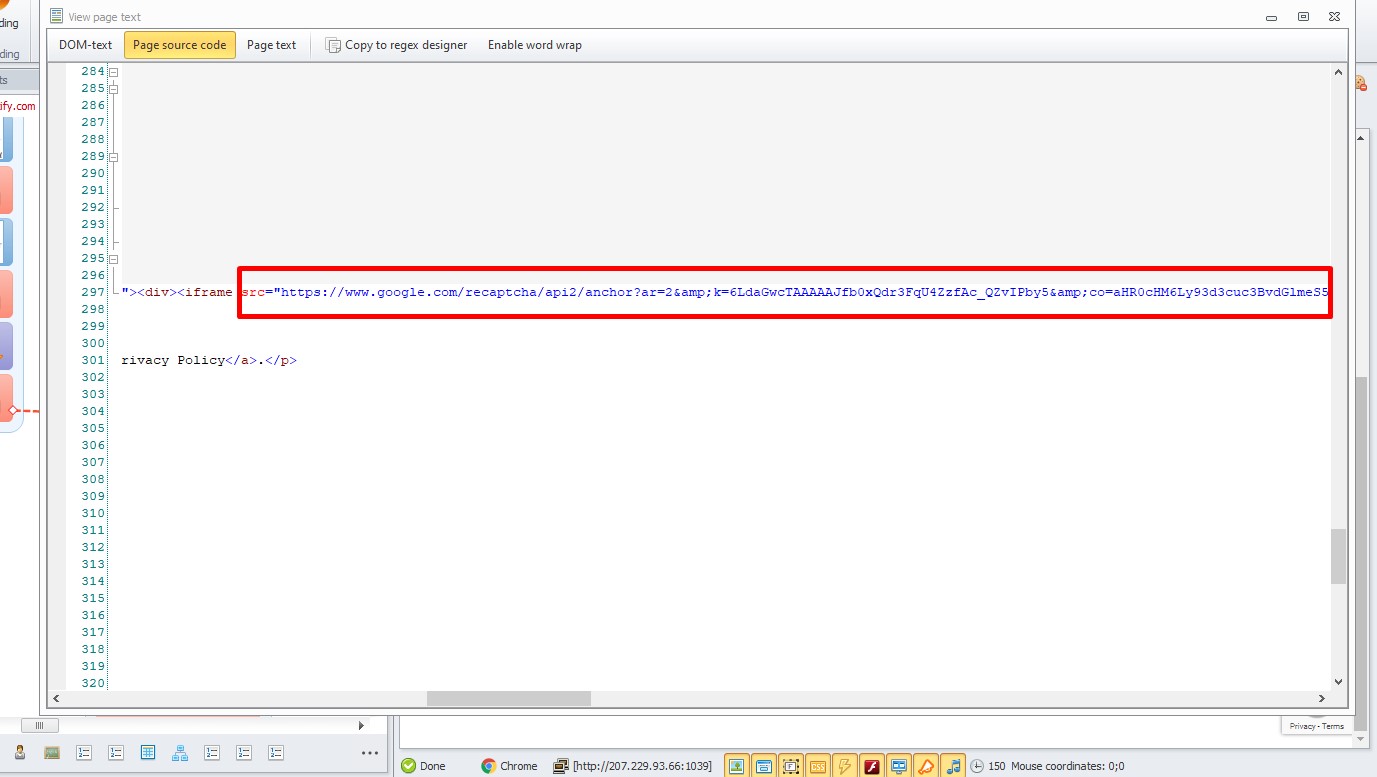Enable word wrap in the viewer
Screen dimensions: 1377x777
534,45
